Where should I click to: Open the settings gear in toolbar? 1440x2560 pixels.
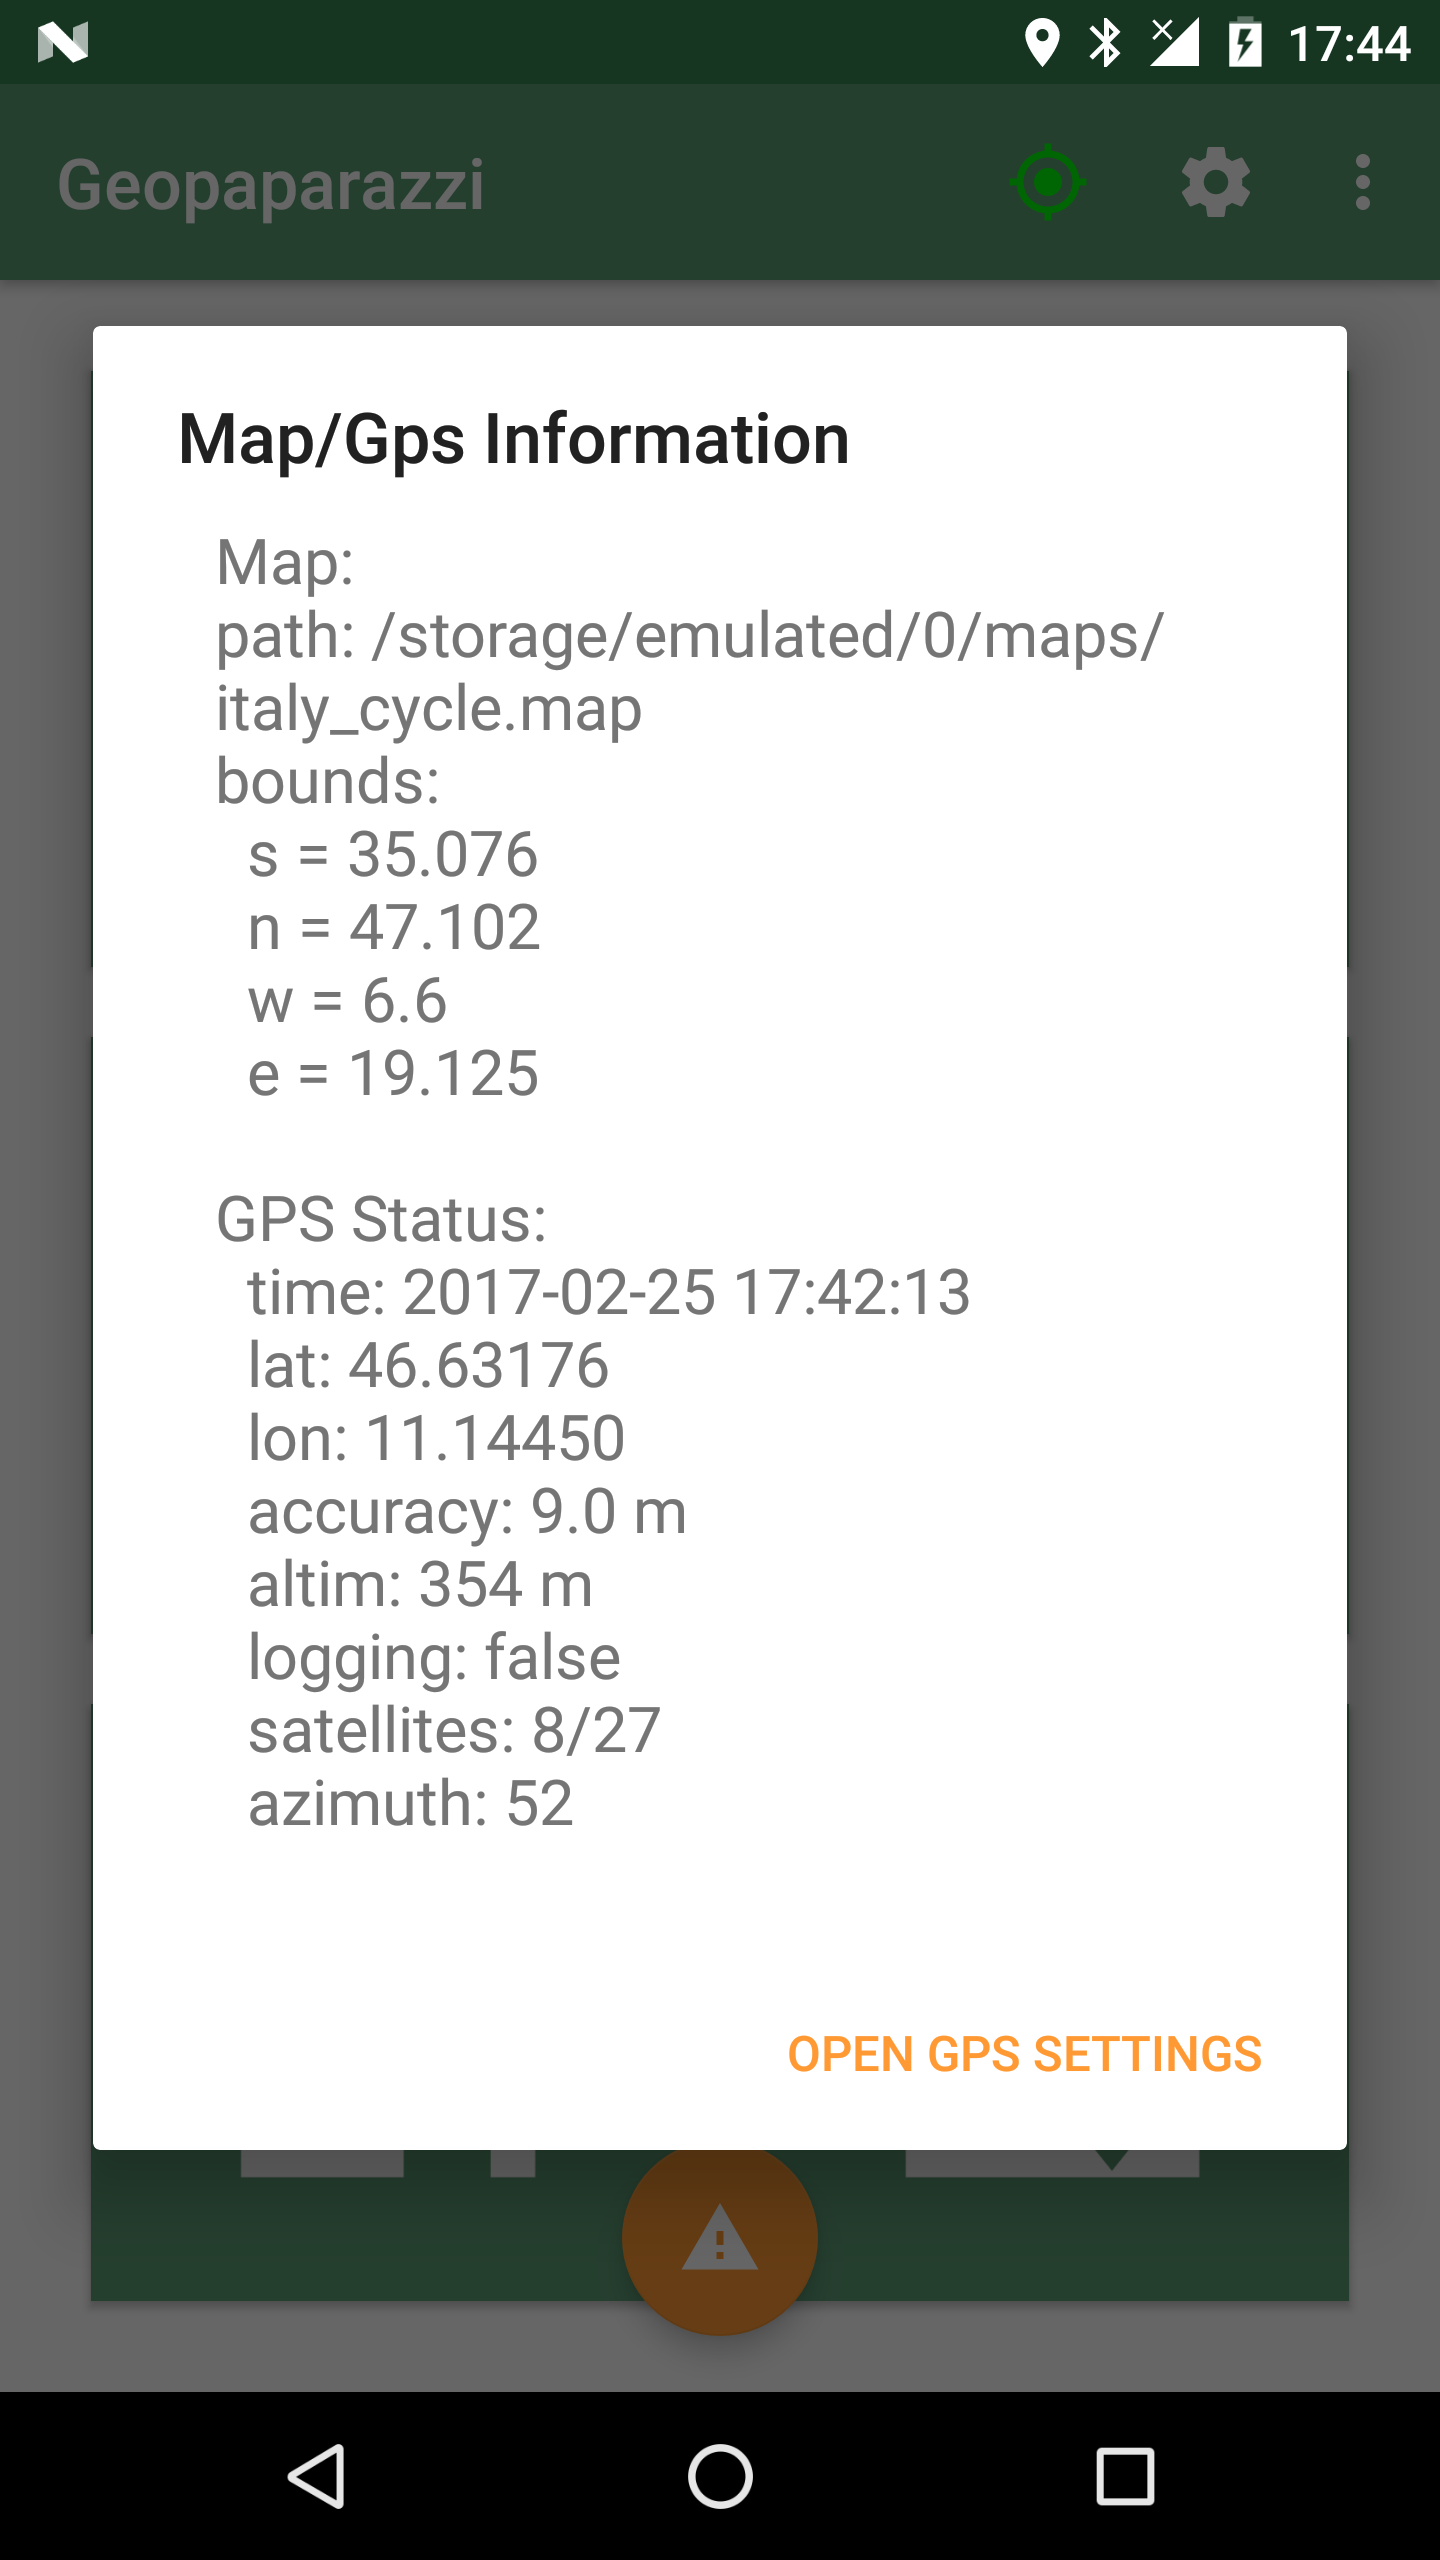1216,183
